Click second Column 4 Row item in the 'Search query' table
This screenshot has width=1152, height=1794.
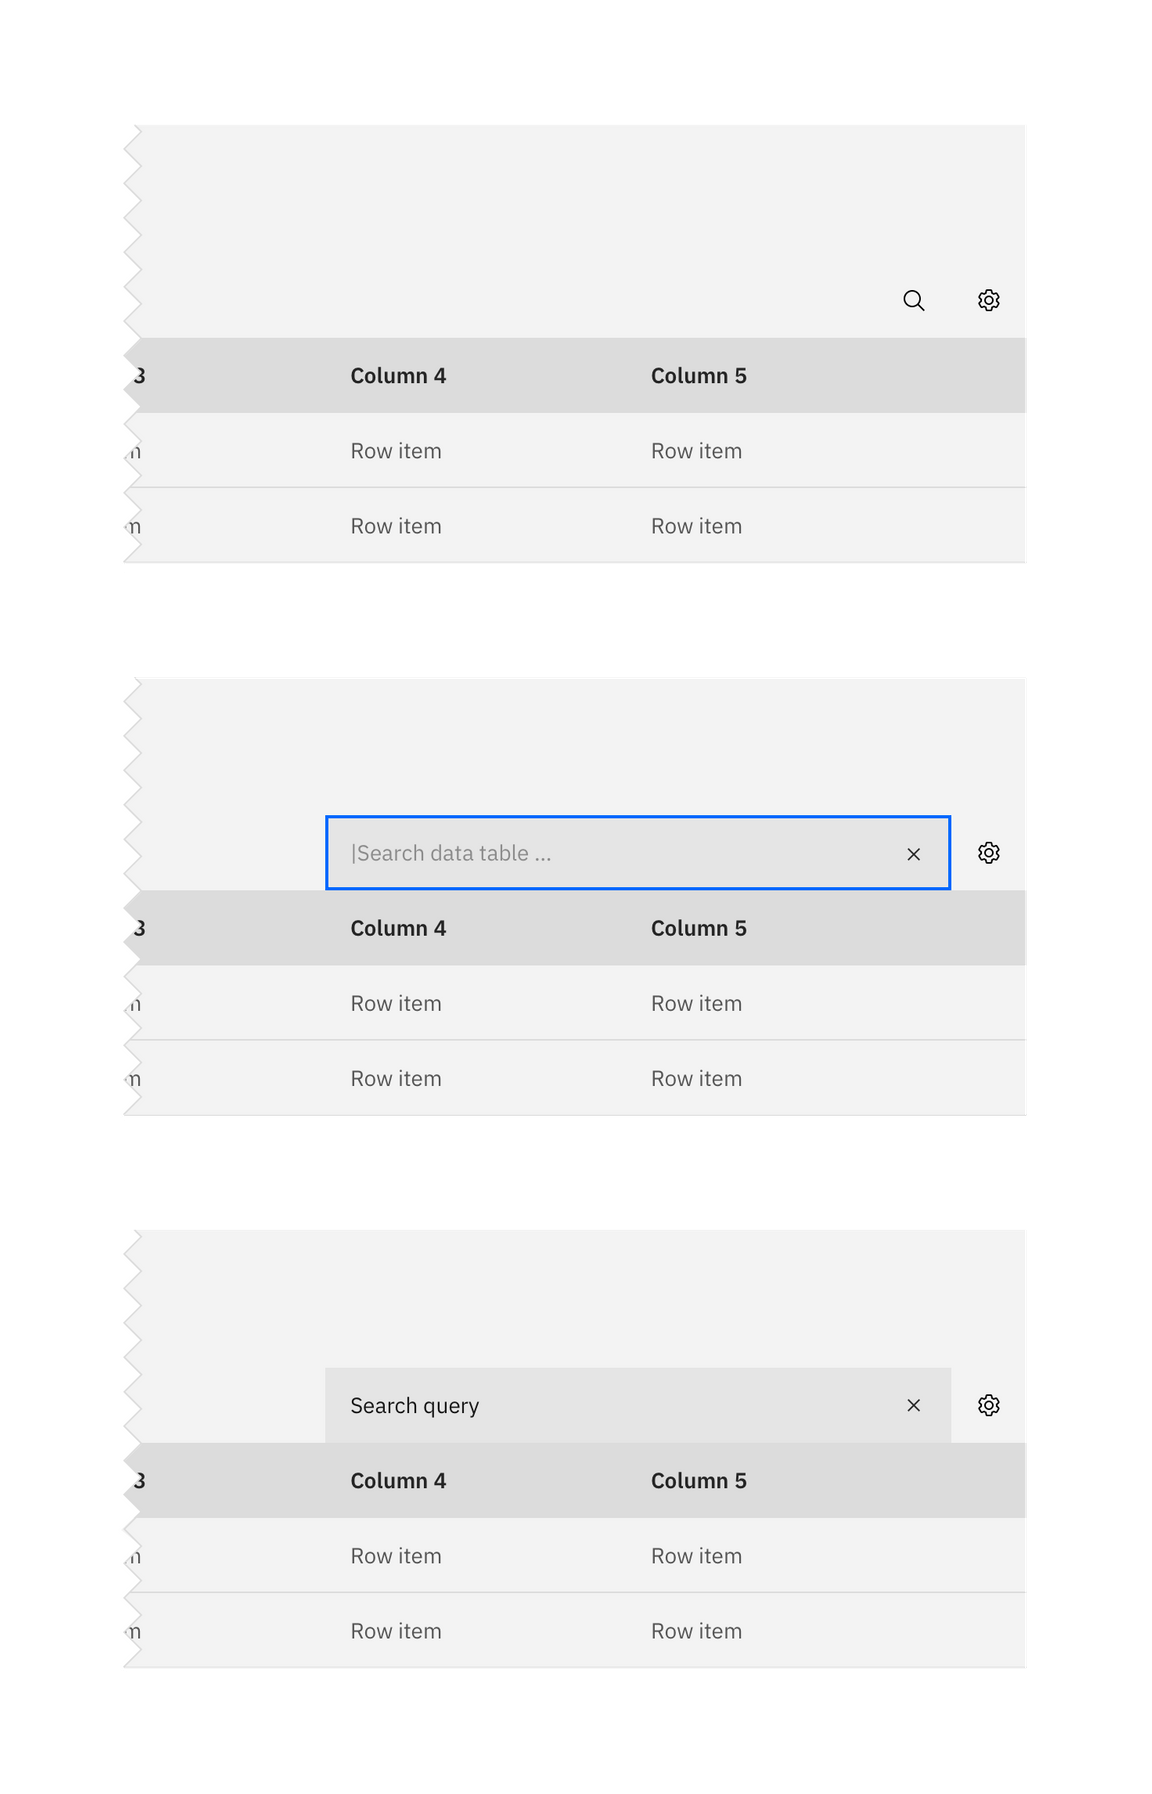[x=396, y=1631]
